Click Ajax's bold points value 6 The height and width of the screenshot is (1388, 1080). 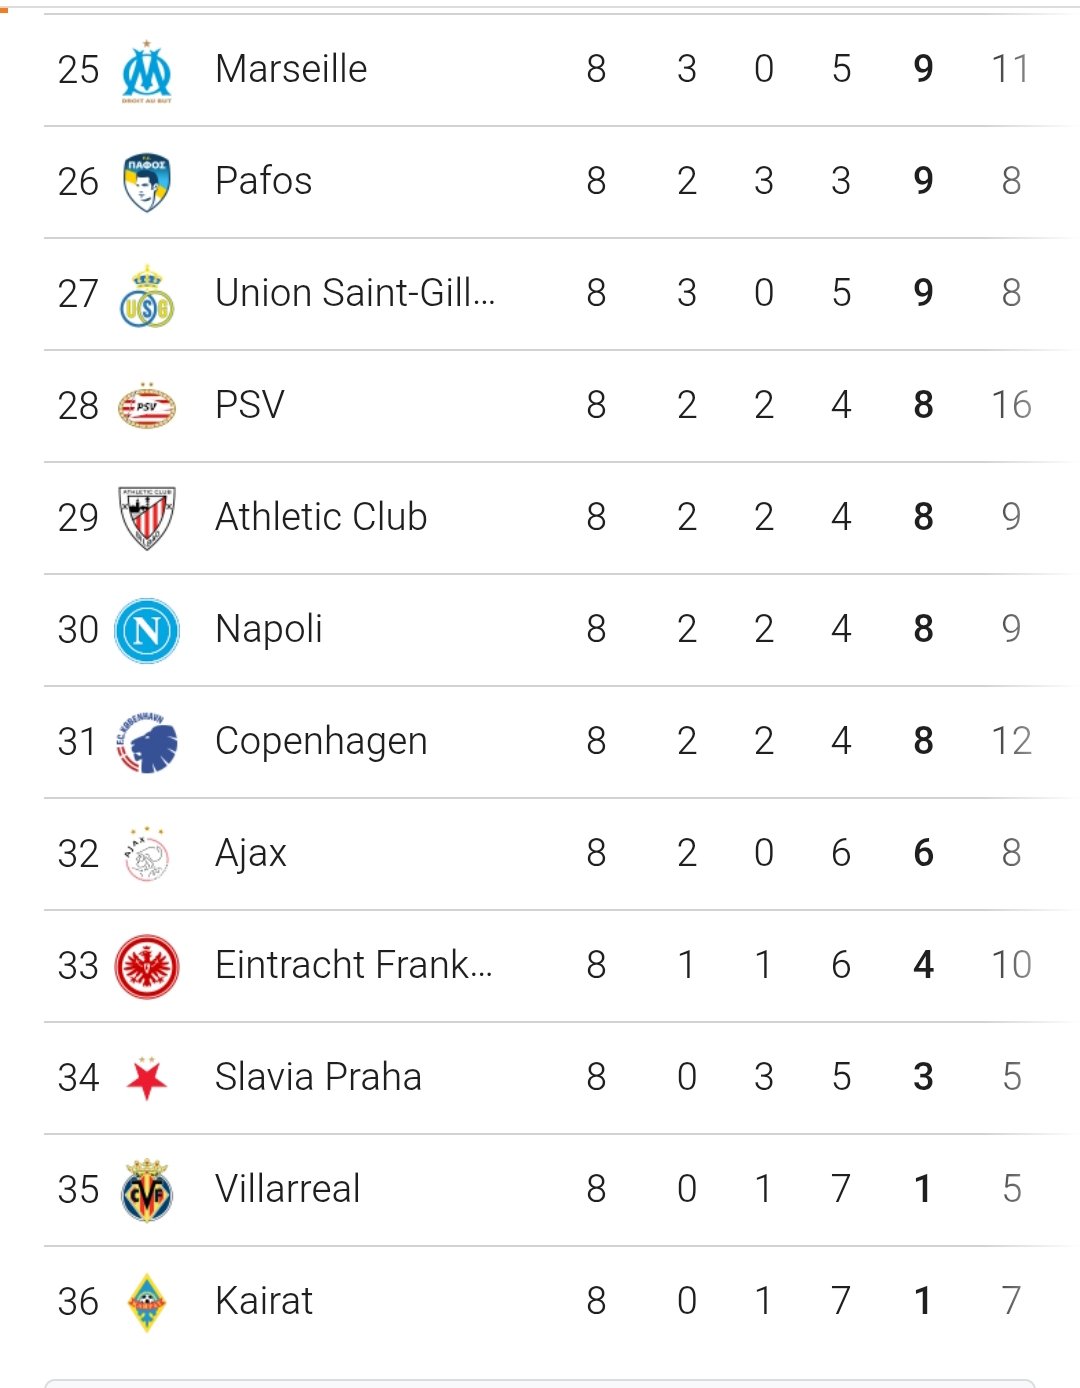(x=923, y=853)
